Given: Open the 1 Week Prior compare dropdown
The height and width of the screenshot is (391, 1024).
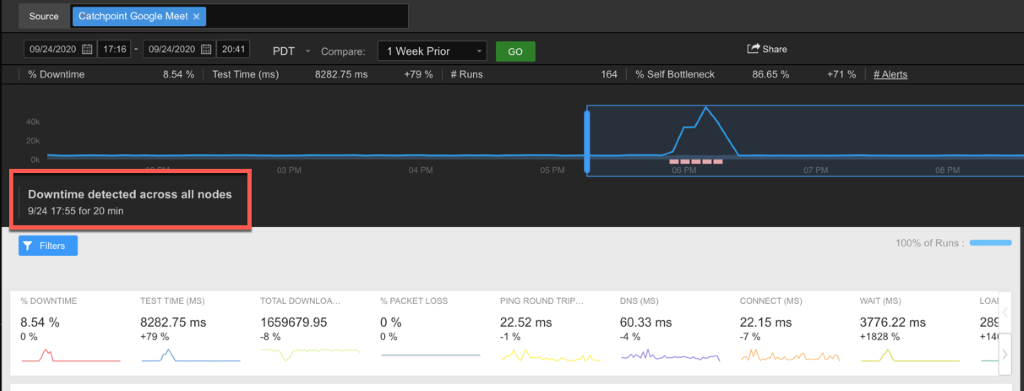Looking at the screenshot, I should click(433, 50).
